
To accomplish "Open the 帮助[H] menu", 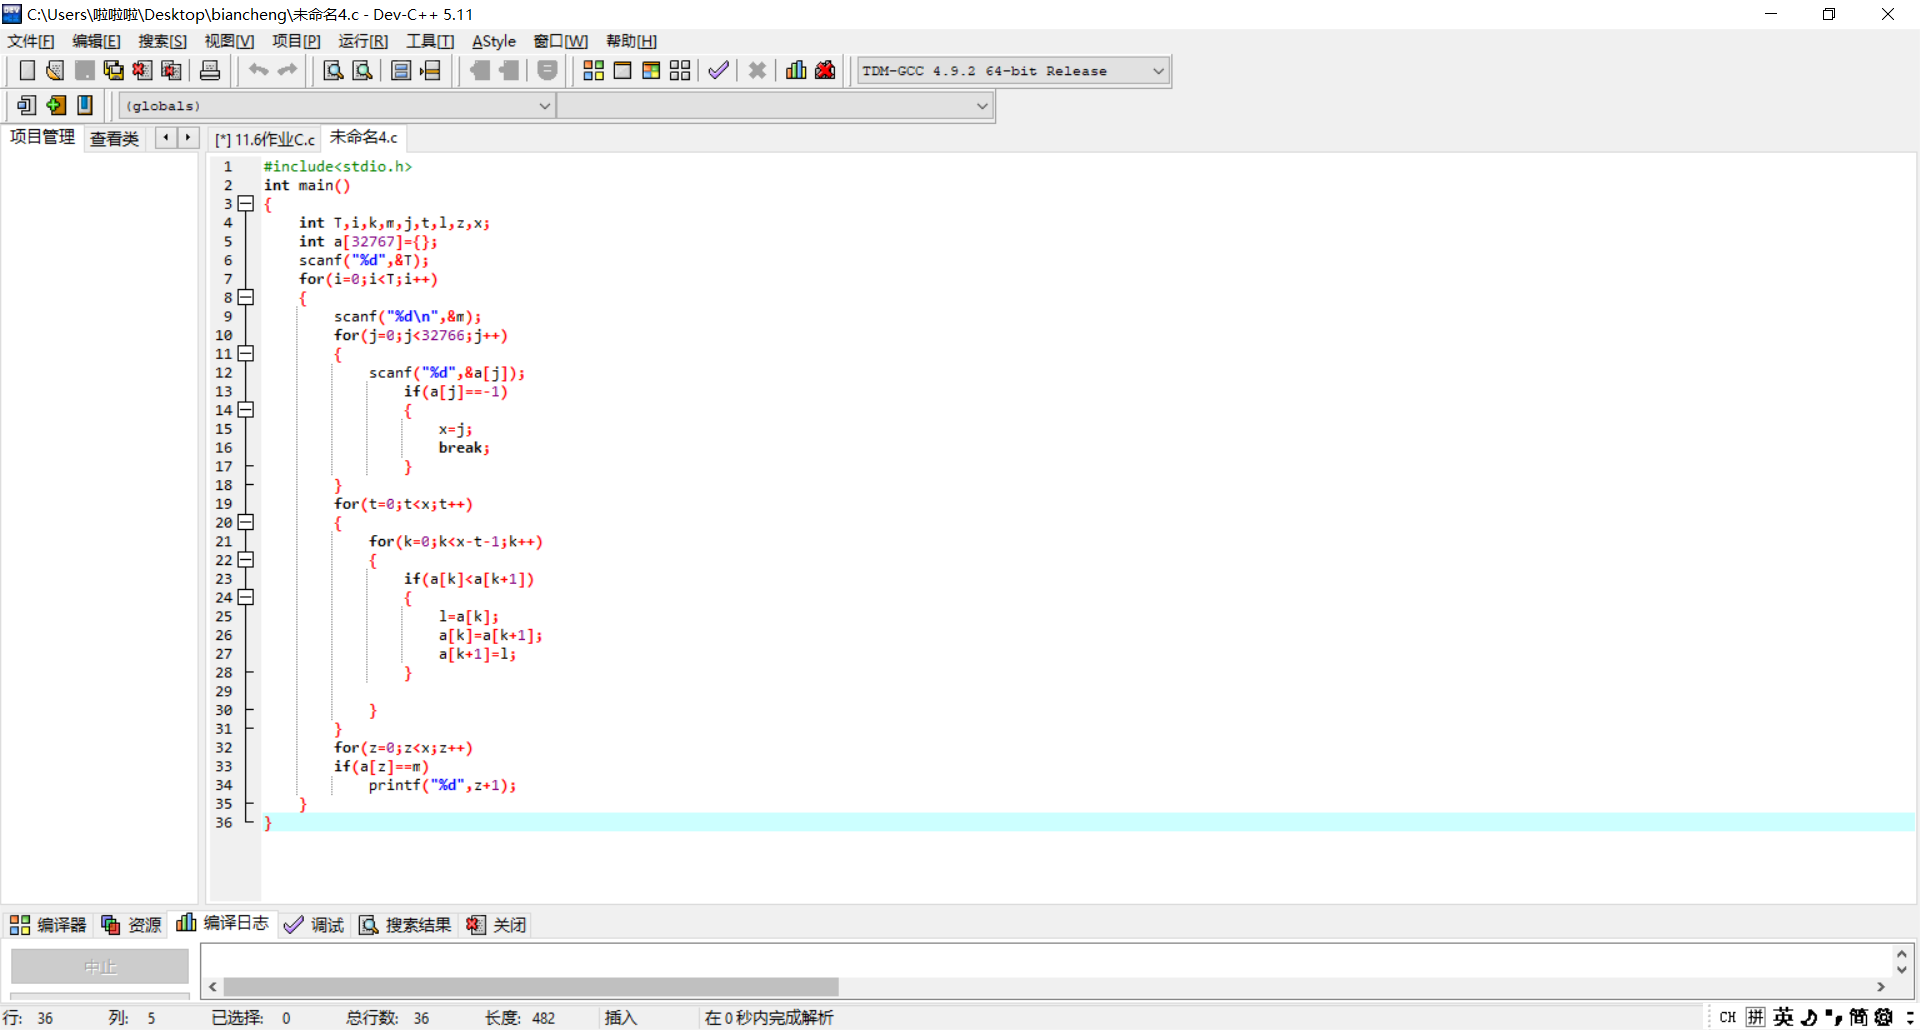I will tap(631, 41).
